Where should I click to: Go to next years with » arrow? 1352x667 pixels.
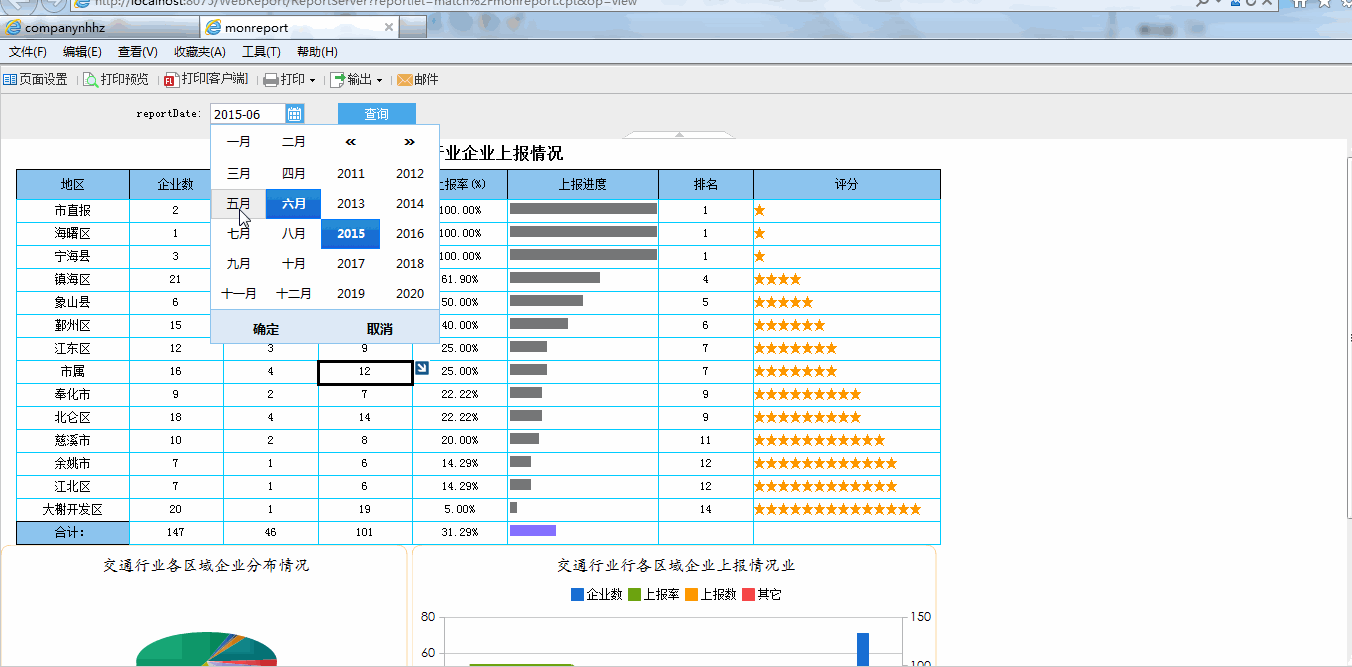(x=409, y=142)
